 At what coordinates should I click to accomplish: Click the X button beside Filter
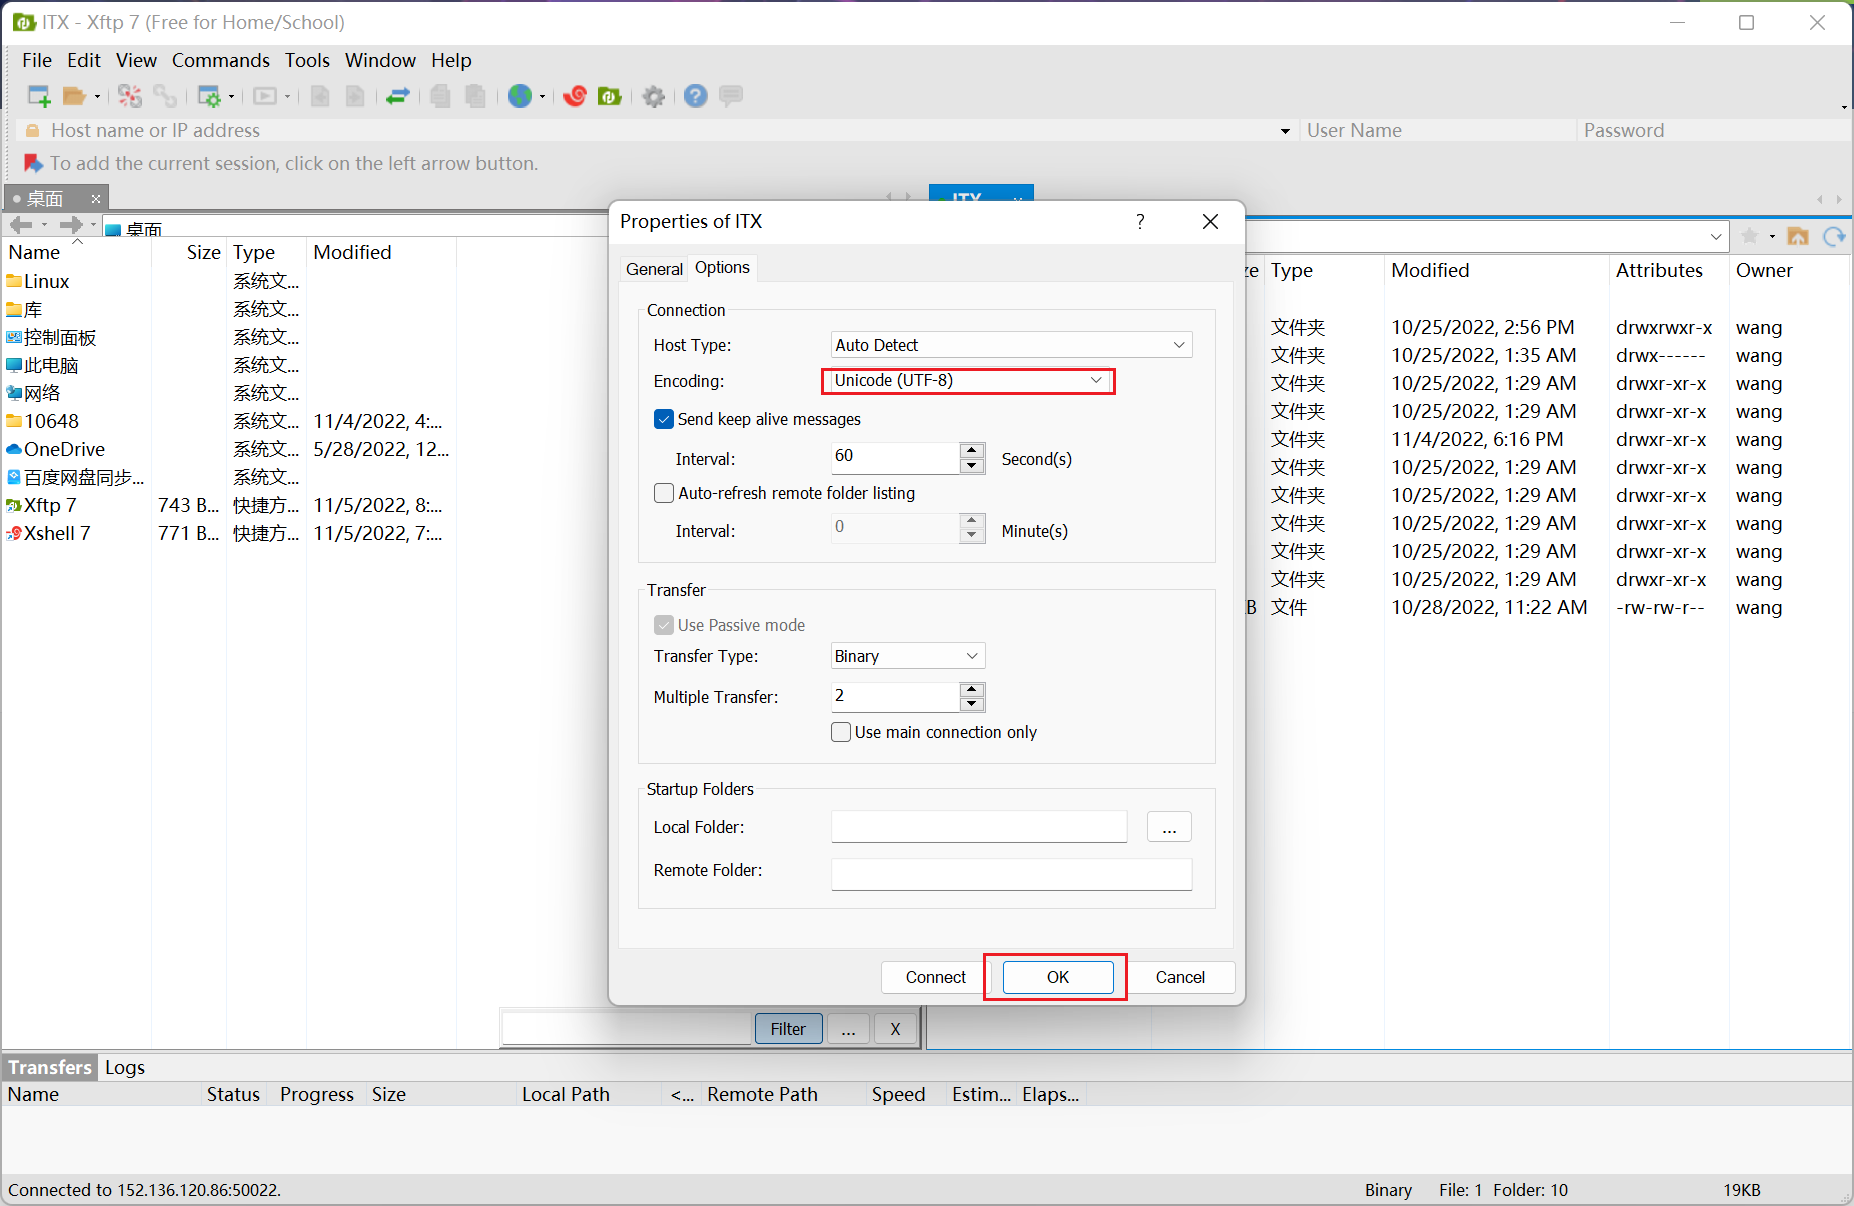point(895,1029)
